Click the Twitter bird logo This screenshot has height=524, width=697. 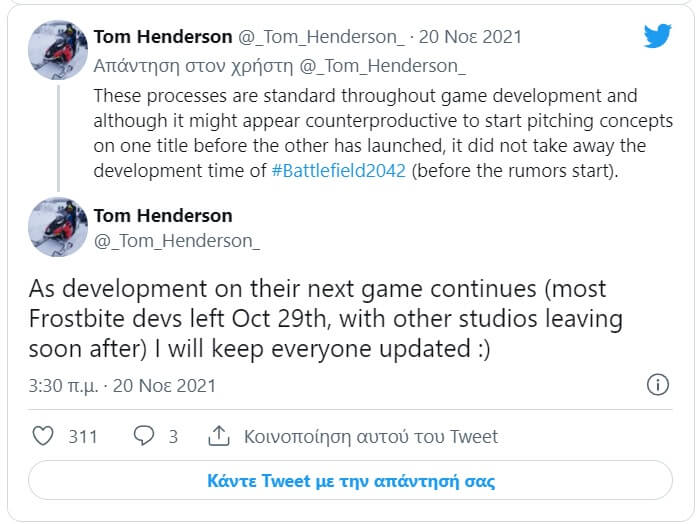pos(657,36)
